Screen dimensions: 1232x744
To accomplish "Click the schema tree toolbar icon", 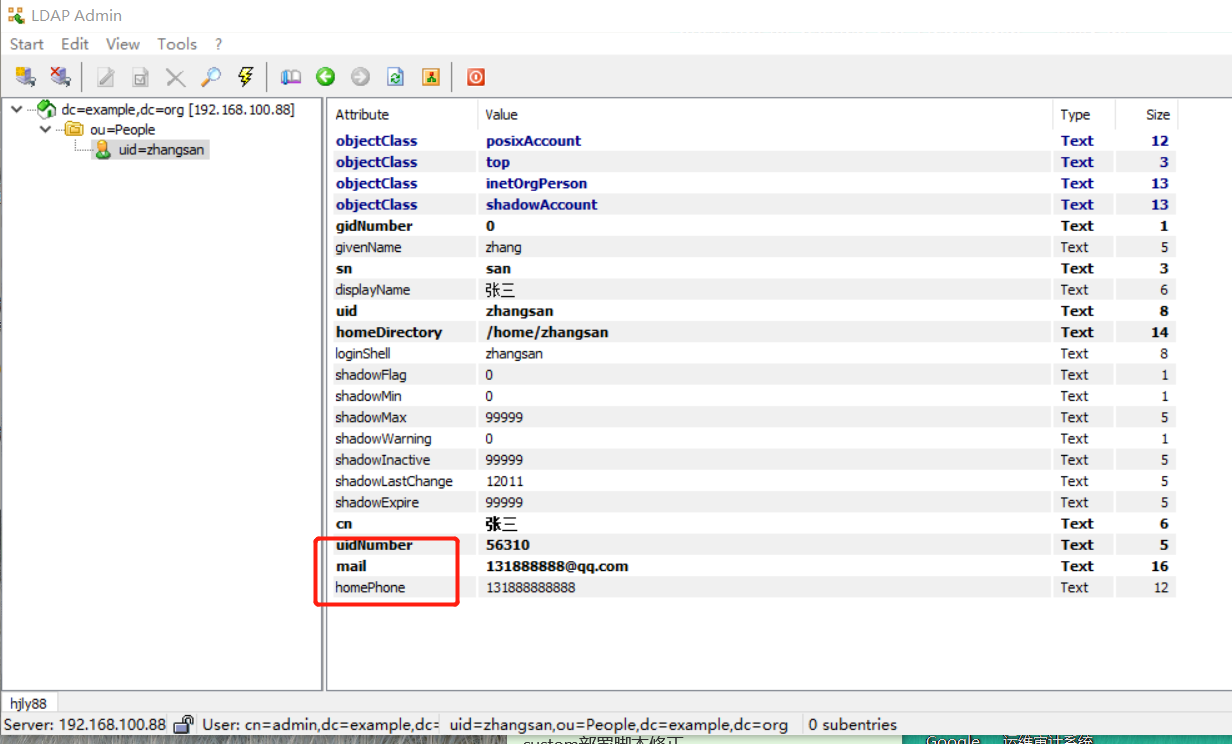I will [x=431, y=77].
